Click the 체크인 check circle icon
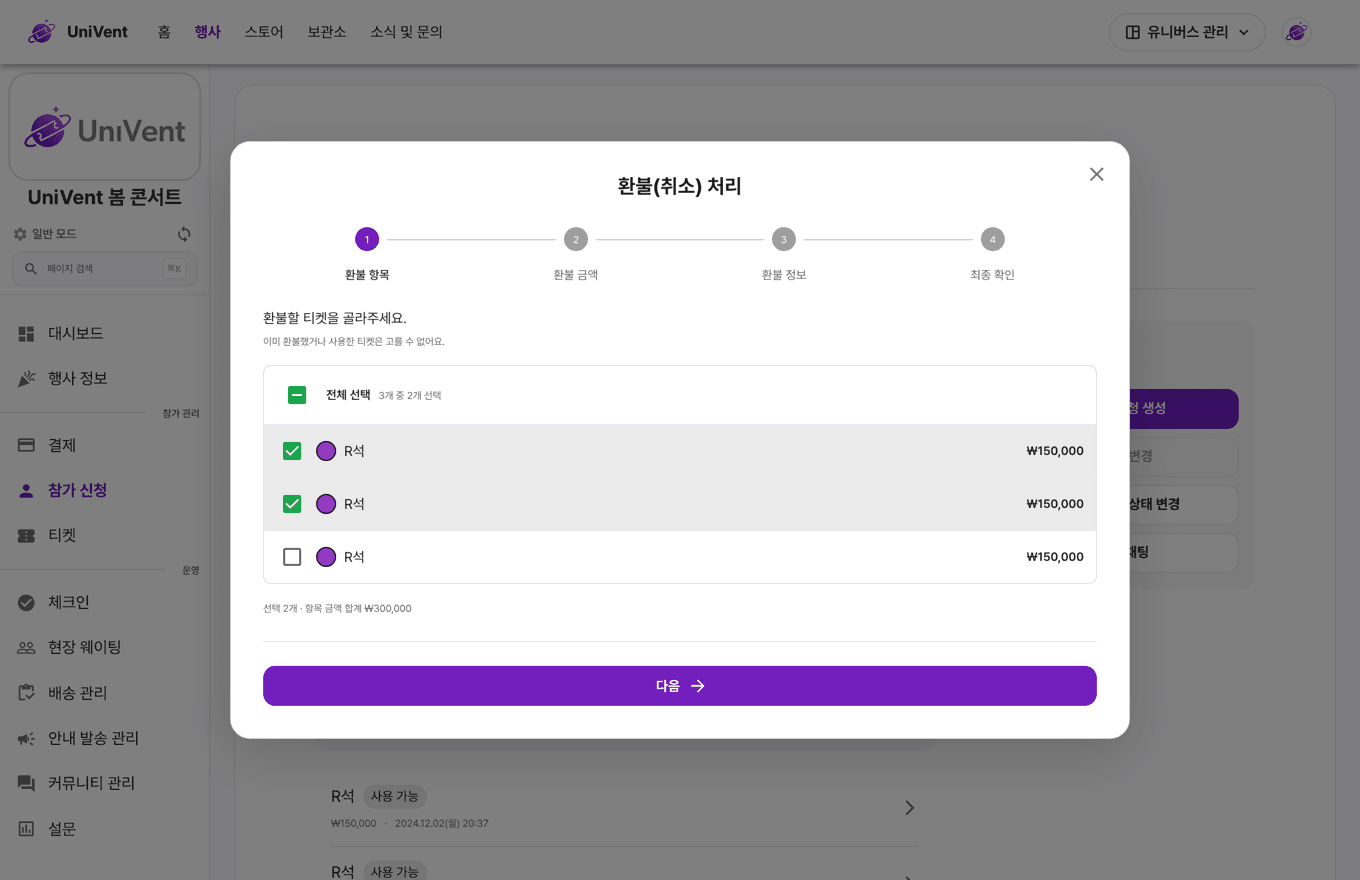1360x880 pixels. pos(27,602)
